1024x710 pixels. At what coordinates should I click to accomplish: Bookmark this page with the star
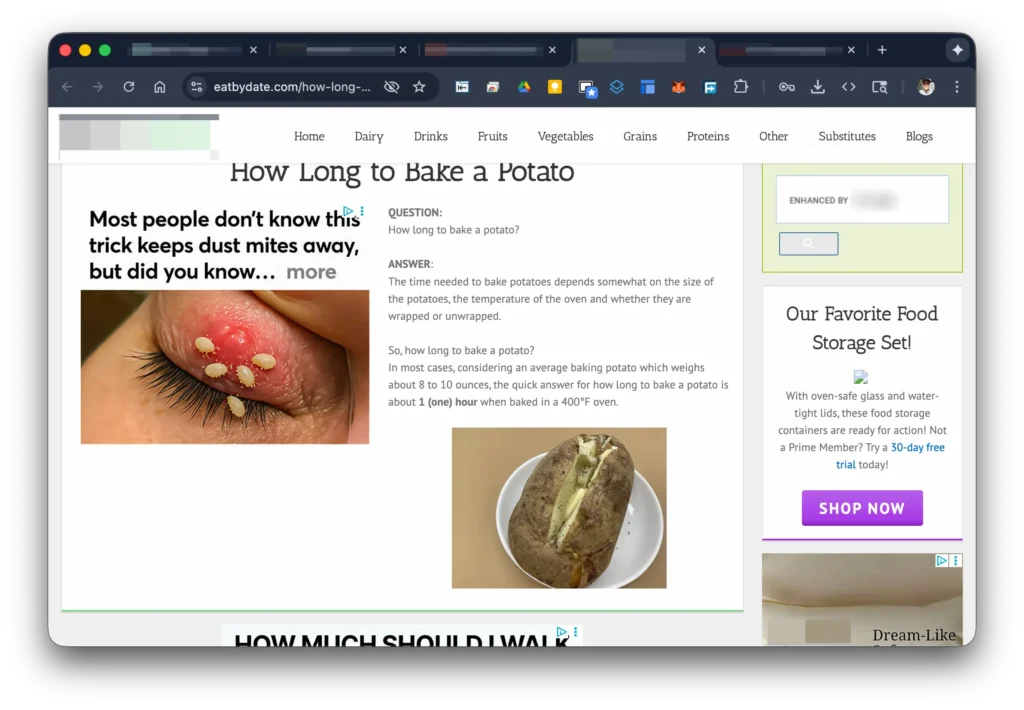pos(419,87)
